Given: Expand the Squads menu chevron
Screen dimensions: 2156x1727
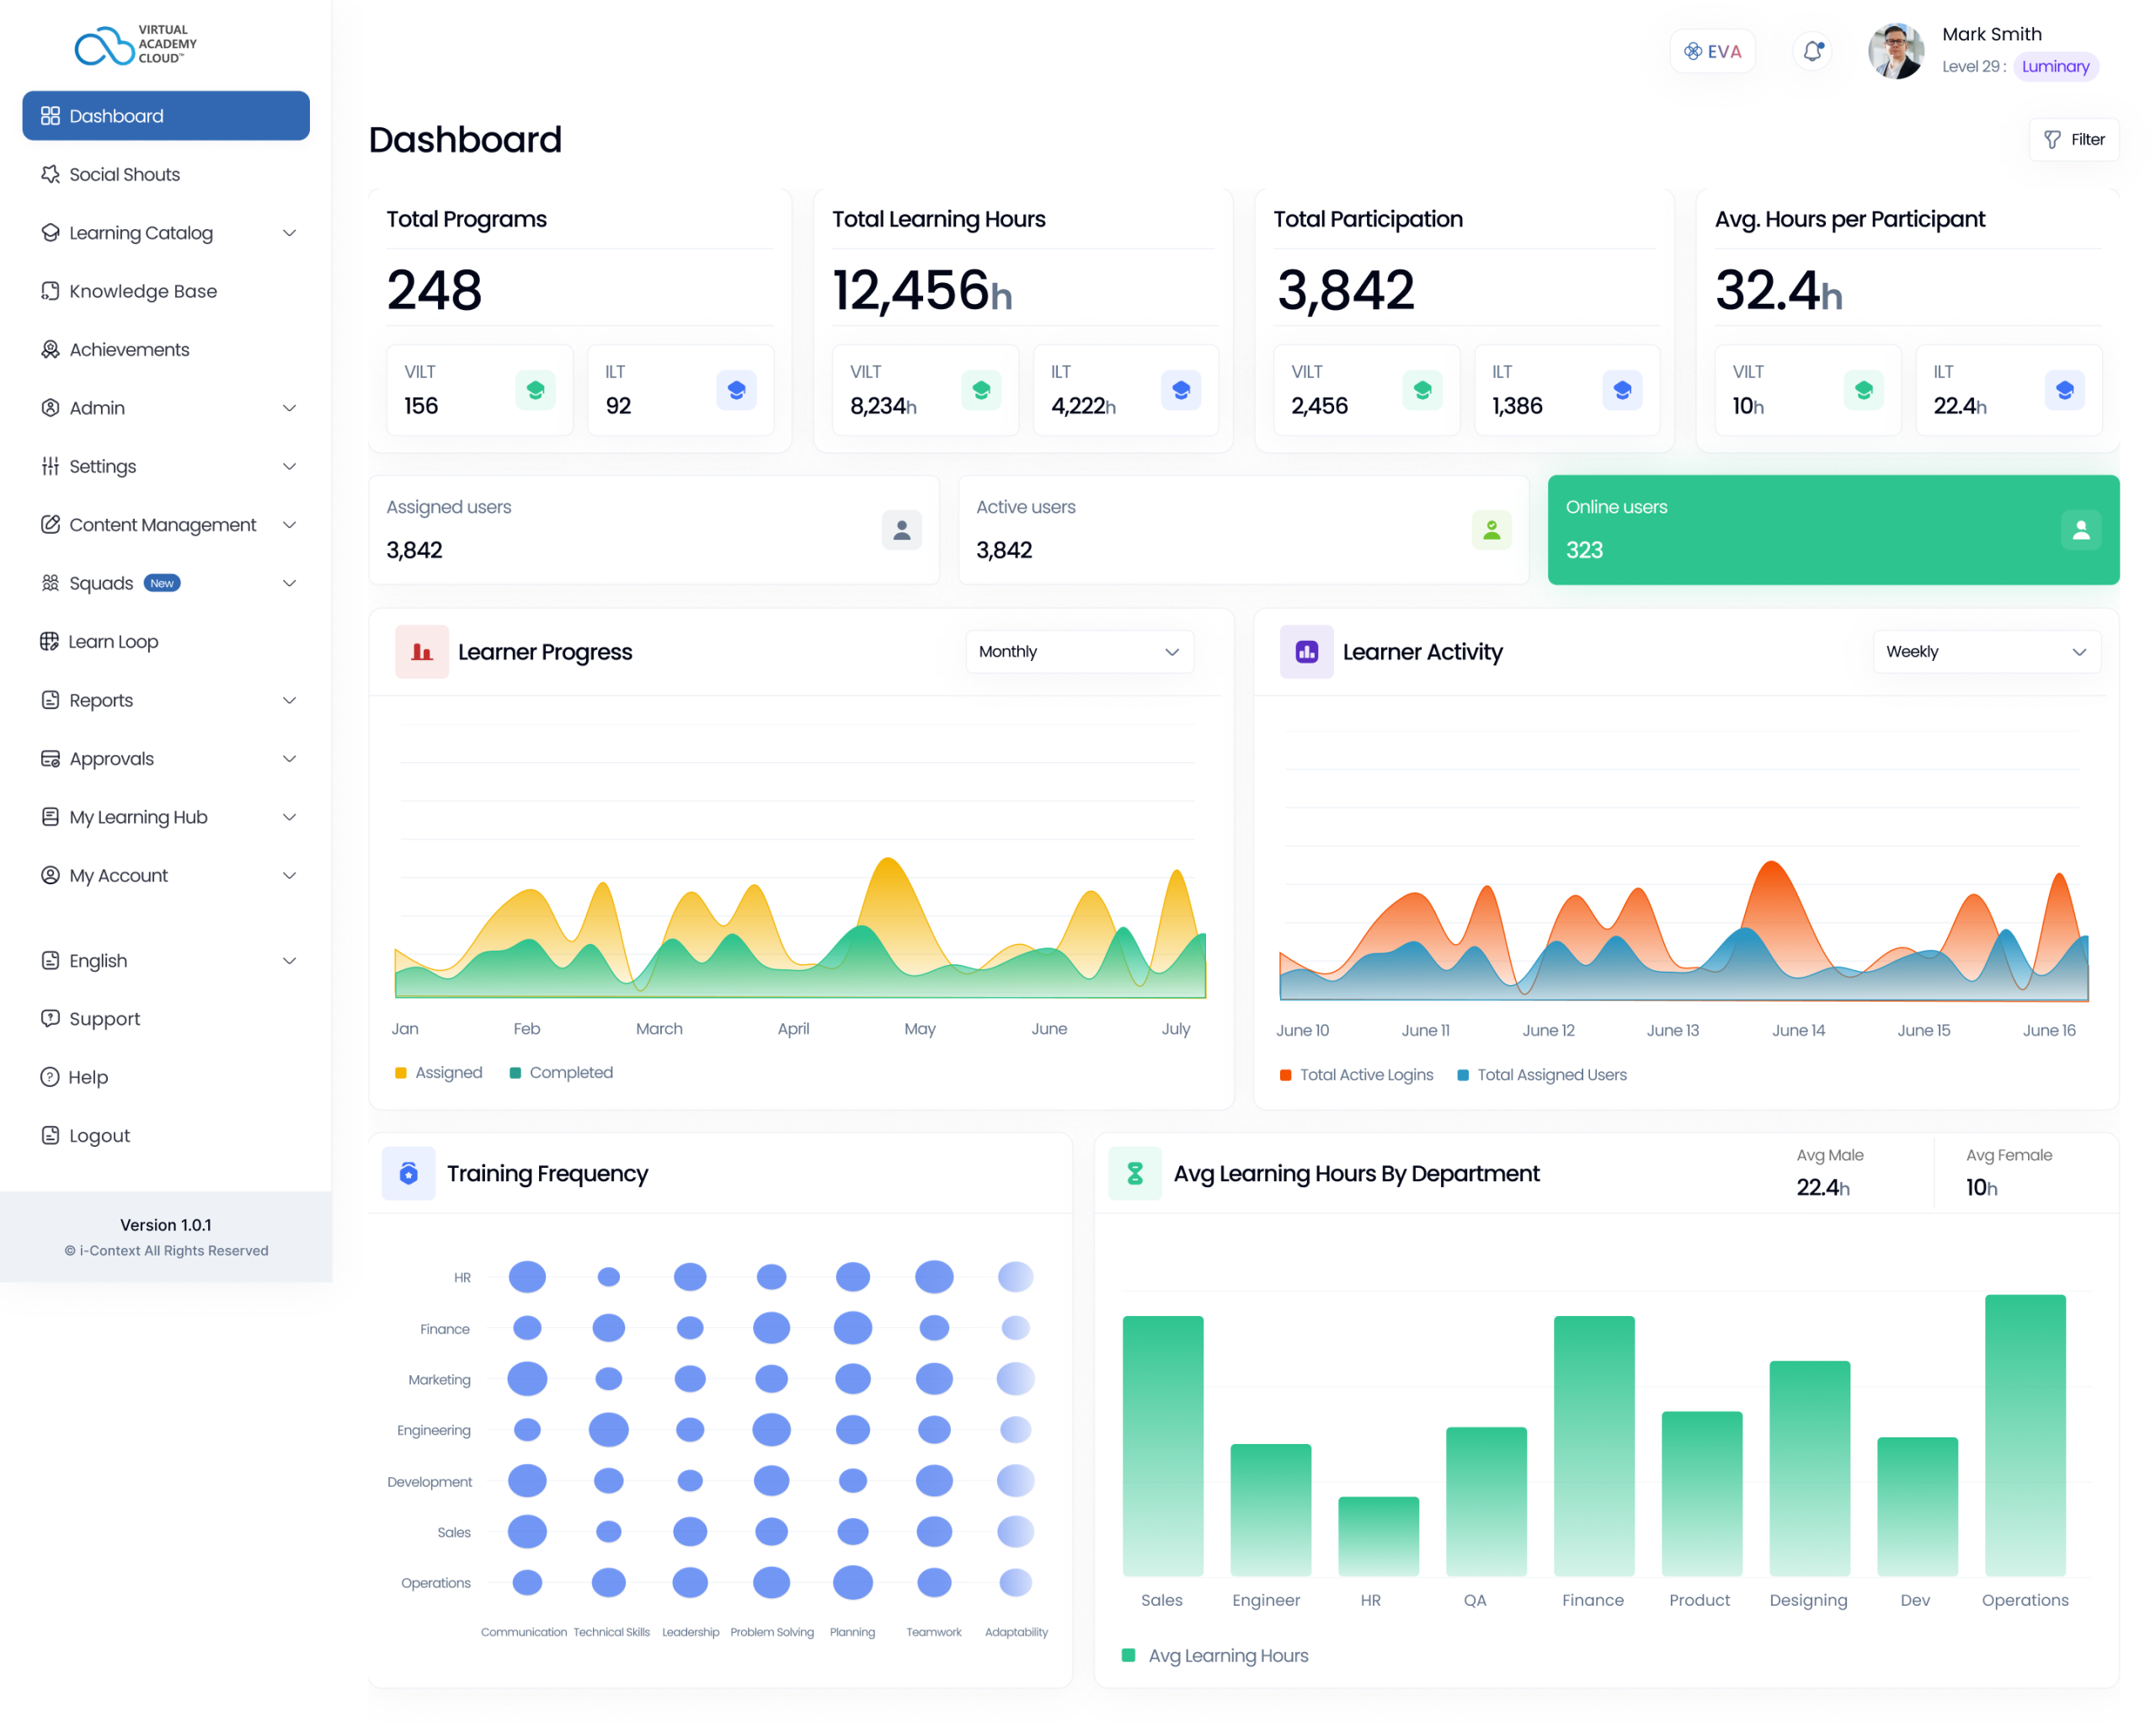Looking at the screenshot, I should (290, 583).
